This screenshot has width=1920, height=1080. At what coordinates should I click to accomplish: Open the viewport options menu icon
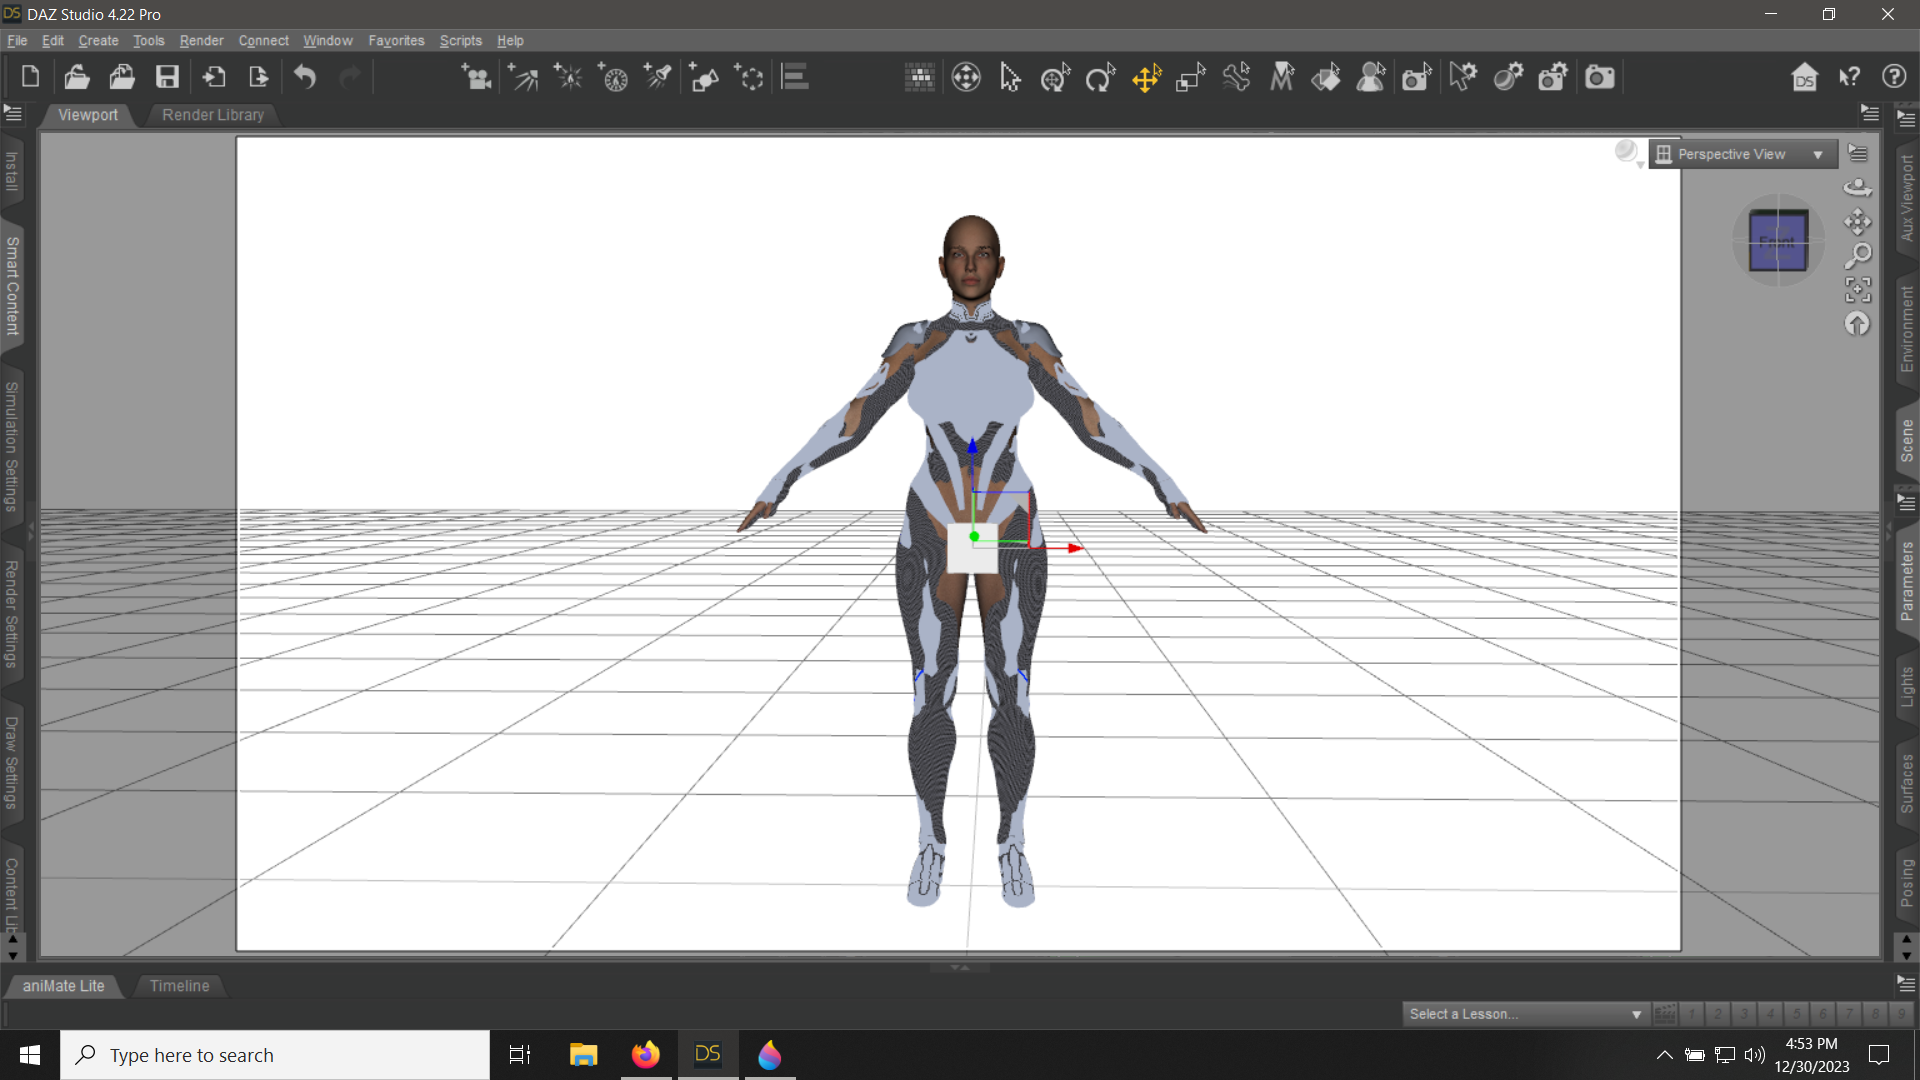click(1858, 154)
